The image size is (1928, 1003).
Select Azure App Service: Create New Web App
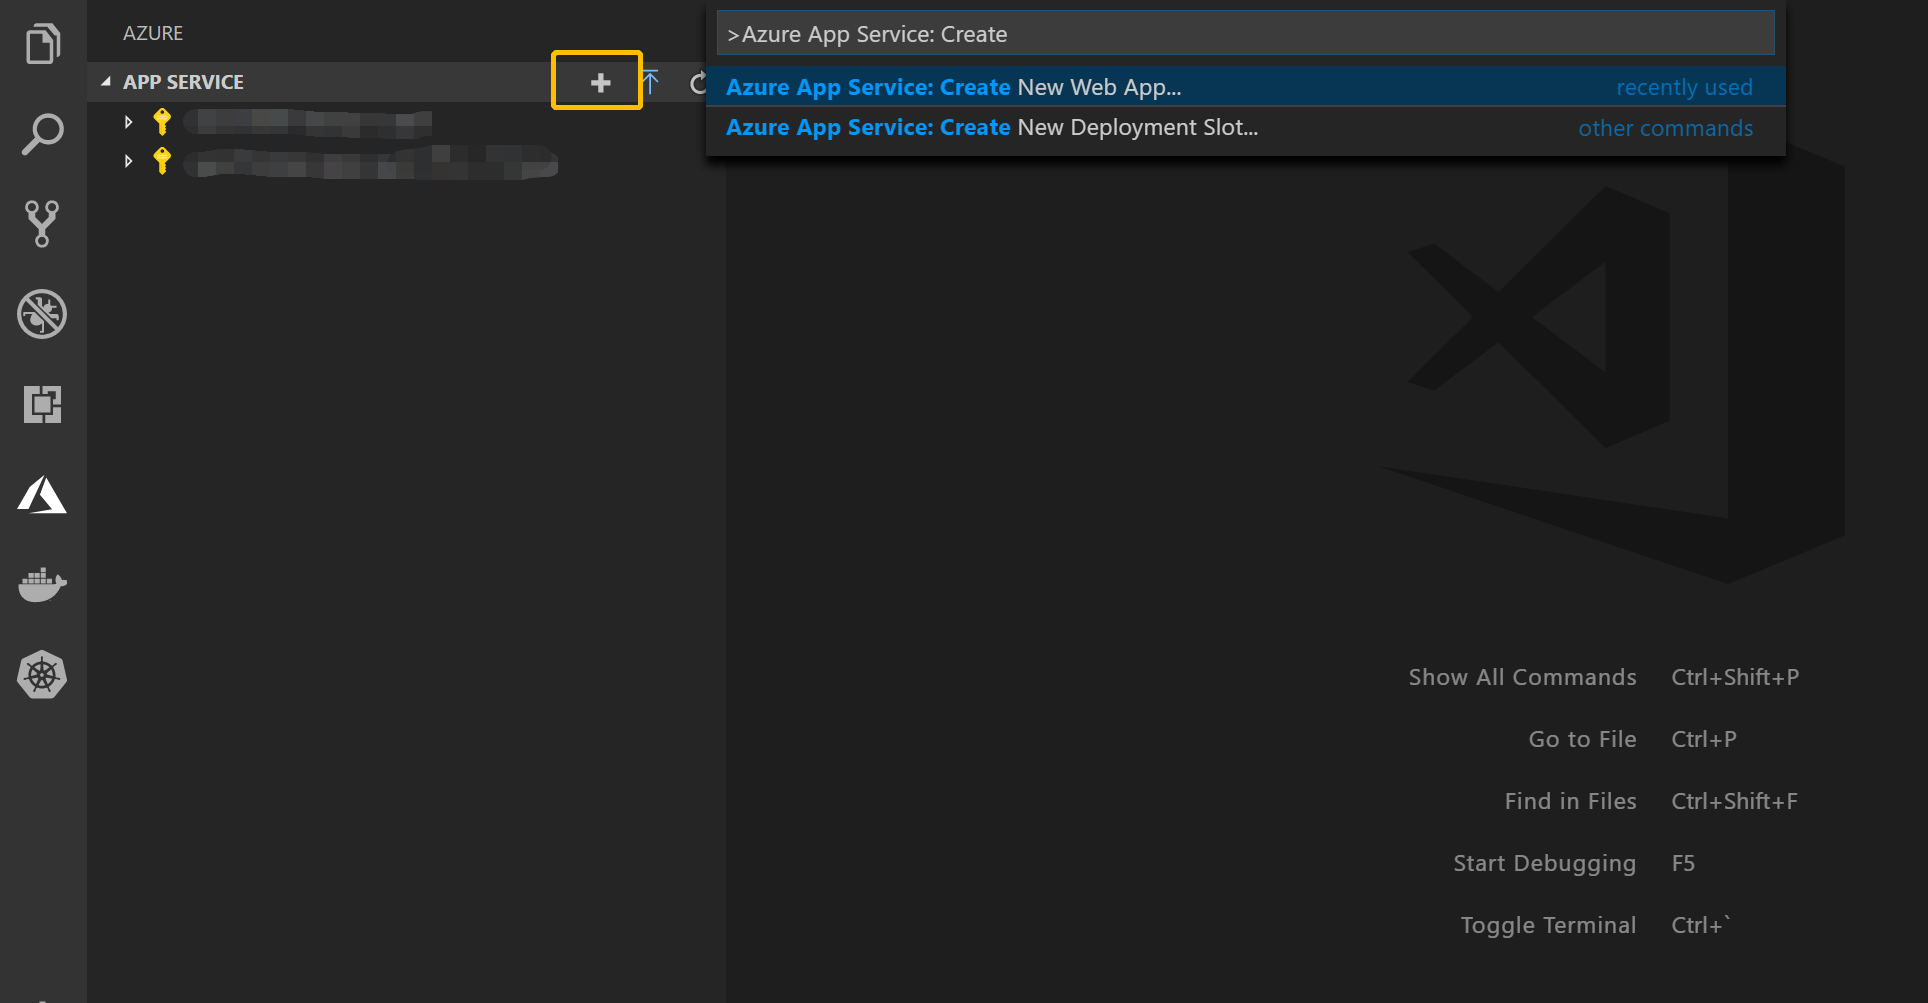pos(1100,87)
